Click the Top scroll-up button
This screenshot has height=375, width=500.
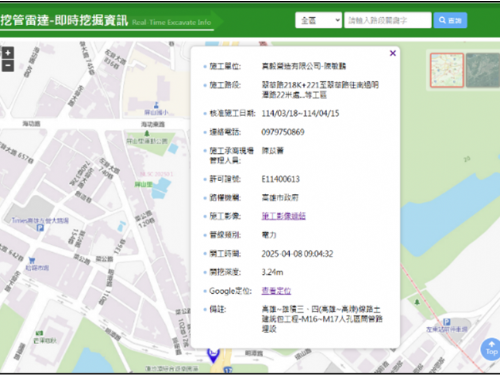(491, 349)
